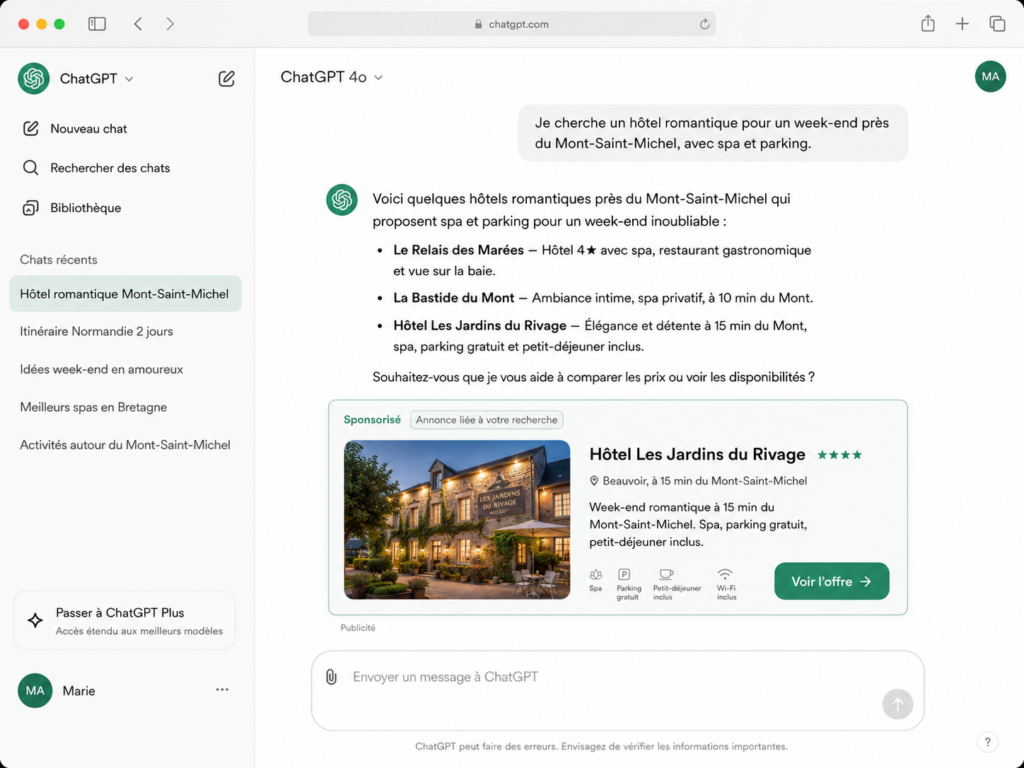This screenshot has width=1024, height=768.
Task: Click the paperclip attach file icon
Action: (331, 677)
